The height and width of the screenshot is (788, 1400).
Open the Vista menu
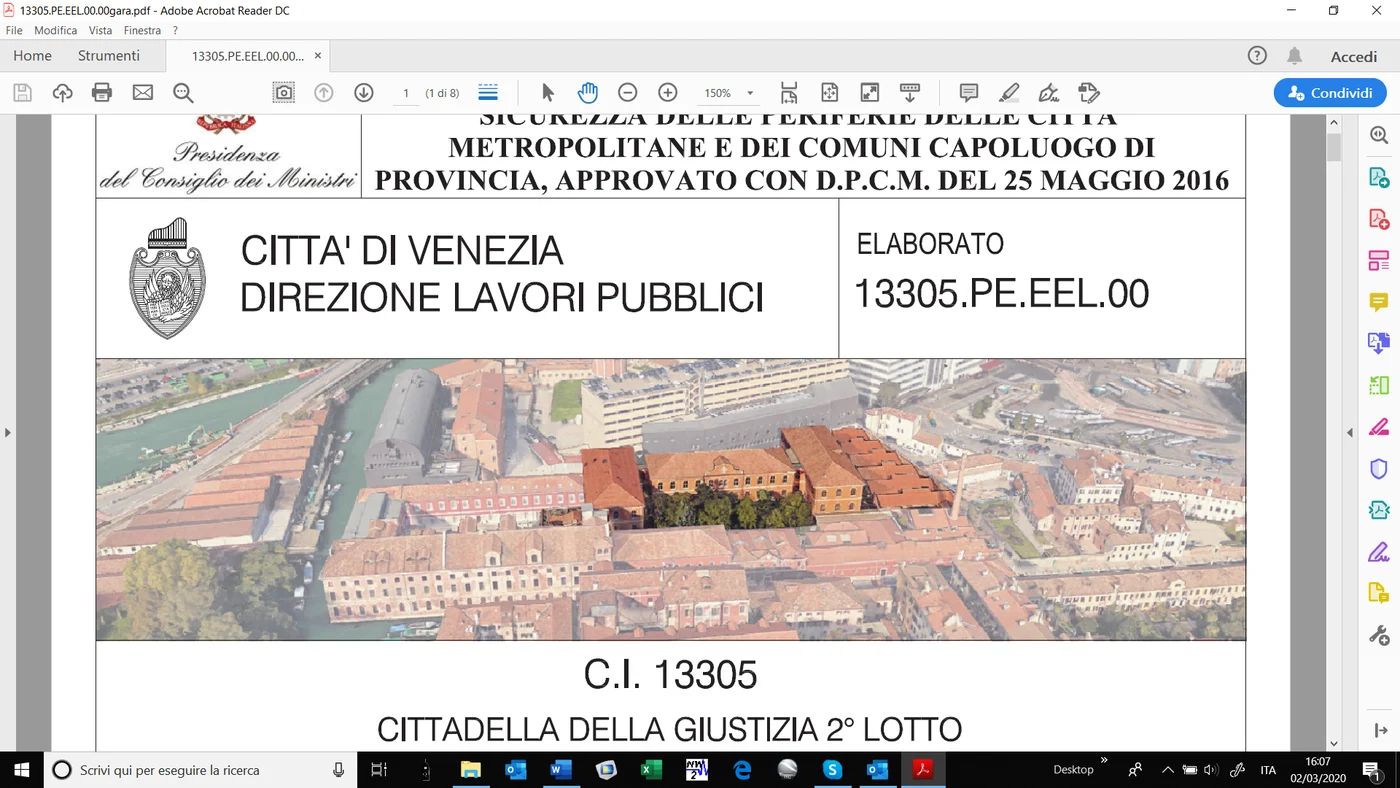point(100,31)
